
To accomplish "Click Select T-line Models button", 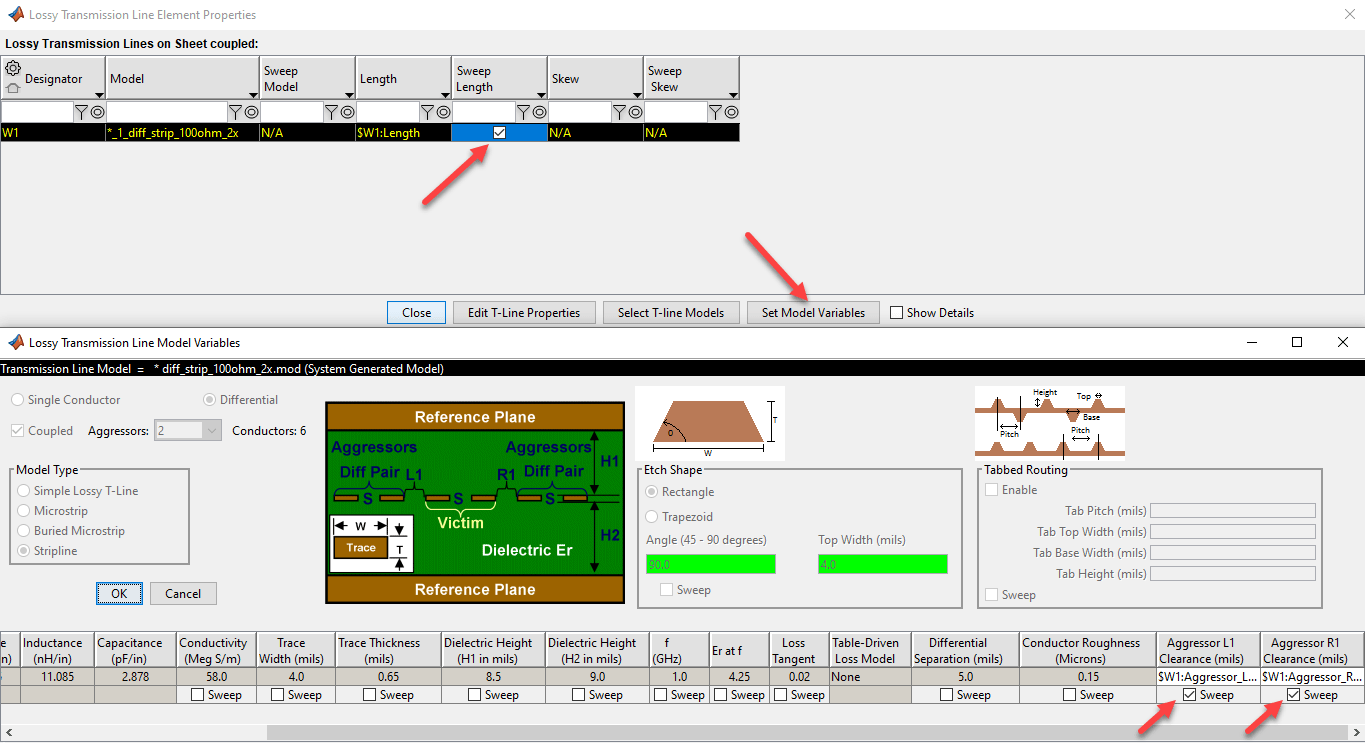I will (671, 312).
